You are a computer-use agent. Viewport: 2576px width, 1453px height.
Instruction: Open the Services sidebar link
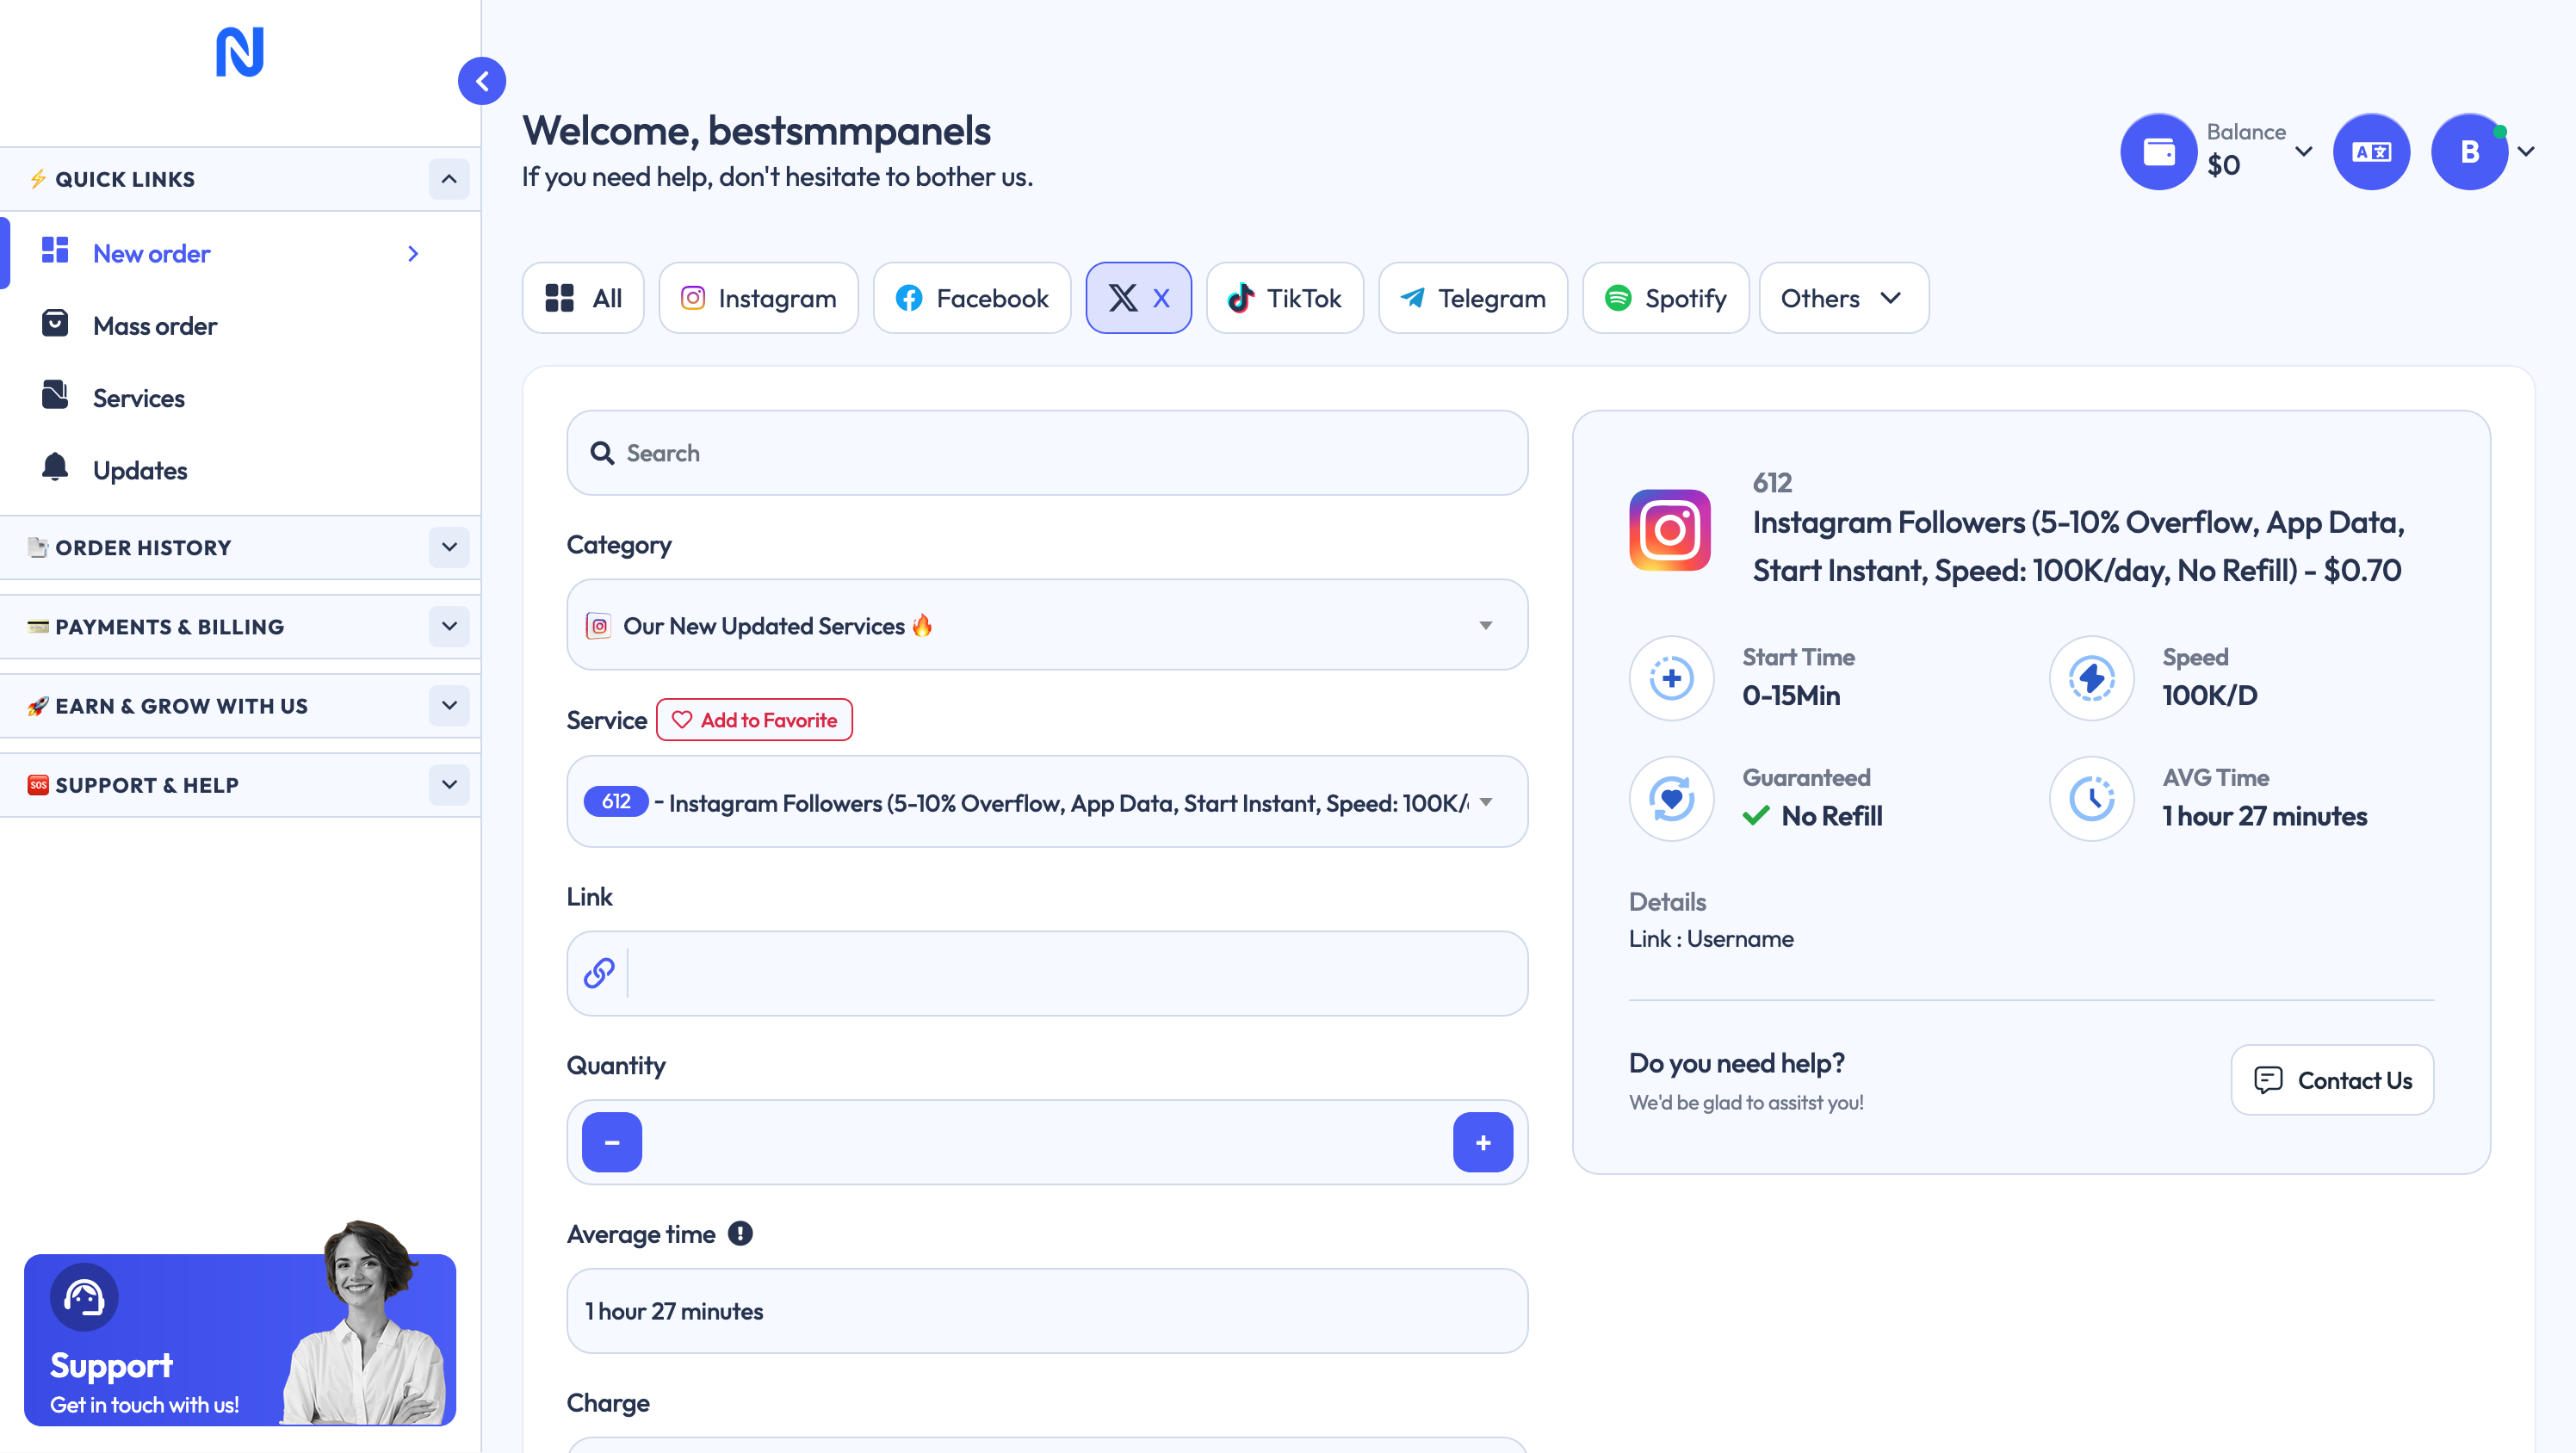point(139,398)
